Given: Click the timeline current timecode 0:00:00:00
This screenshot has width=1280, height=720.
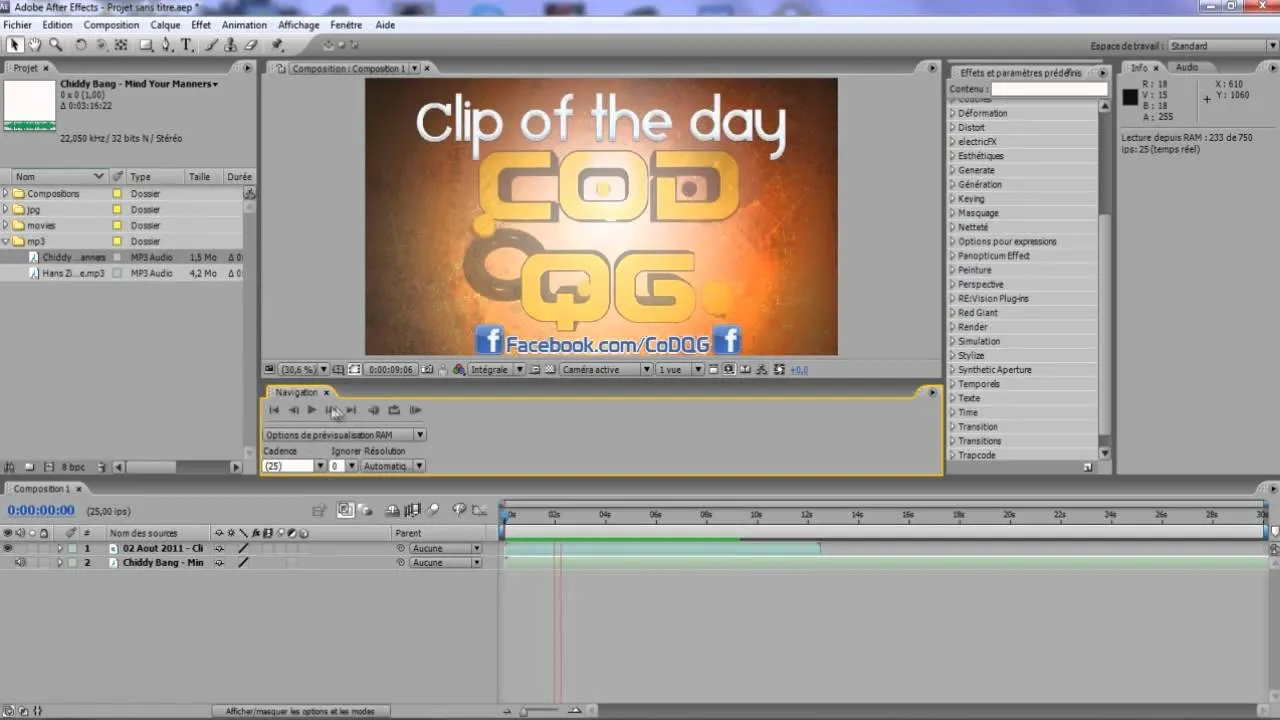Looking at the screenshot, I should (41, 511).
